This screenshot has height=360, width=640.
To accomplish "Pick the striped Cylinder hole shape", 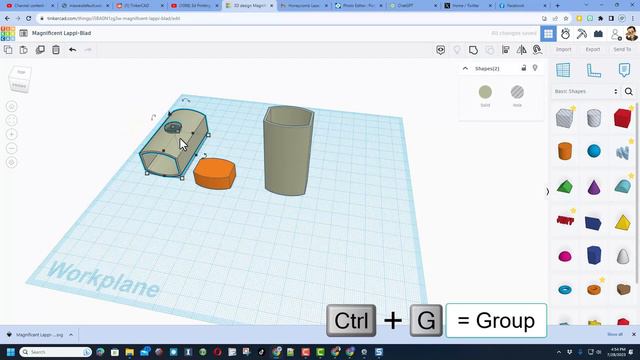I will (x=593, y=118).
